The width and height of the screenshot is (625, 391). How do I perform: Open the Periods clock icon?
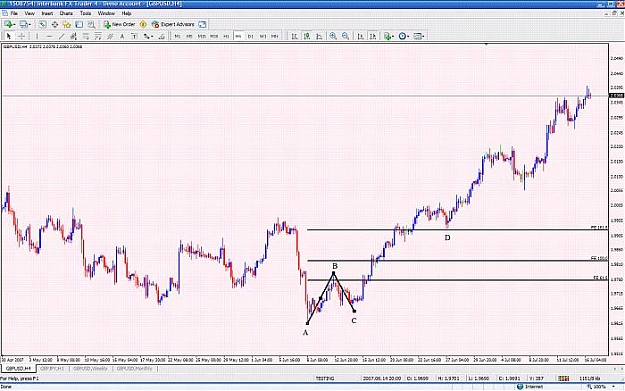click(402, 36)
